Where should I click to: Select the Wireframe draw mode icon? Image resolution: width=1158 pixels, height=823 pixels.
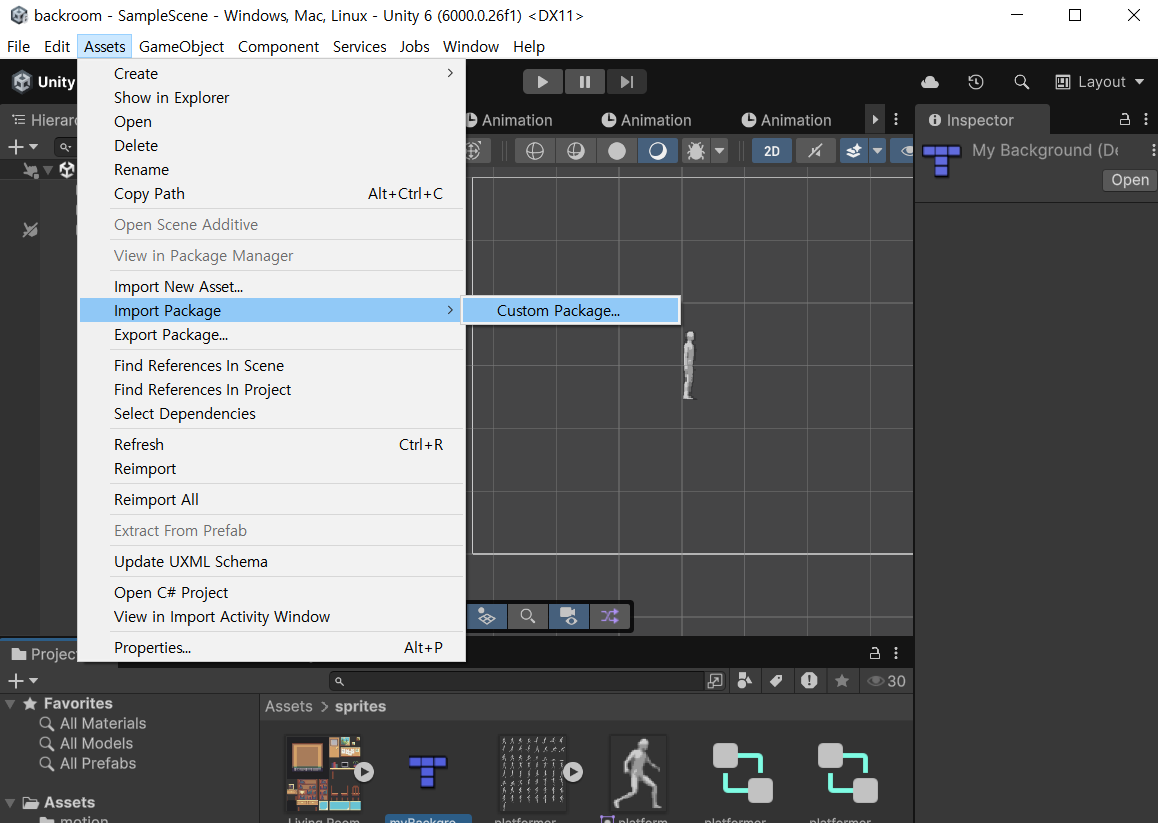tap(535, 151)
